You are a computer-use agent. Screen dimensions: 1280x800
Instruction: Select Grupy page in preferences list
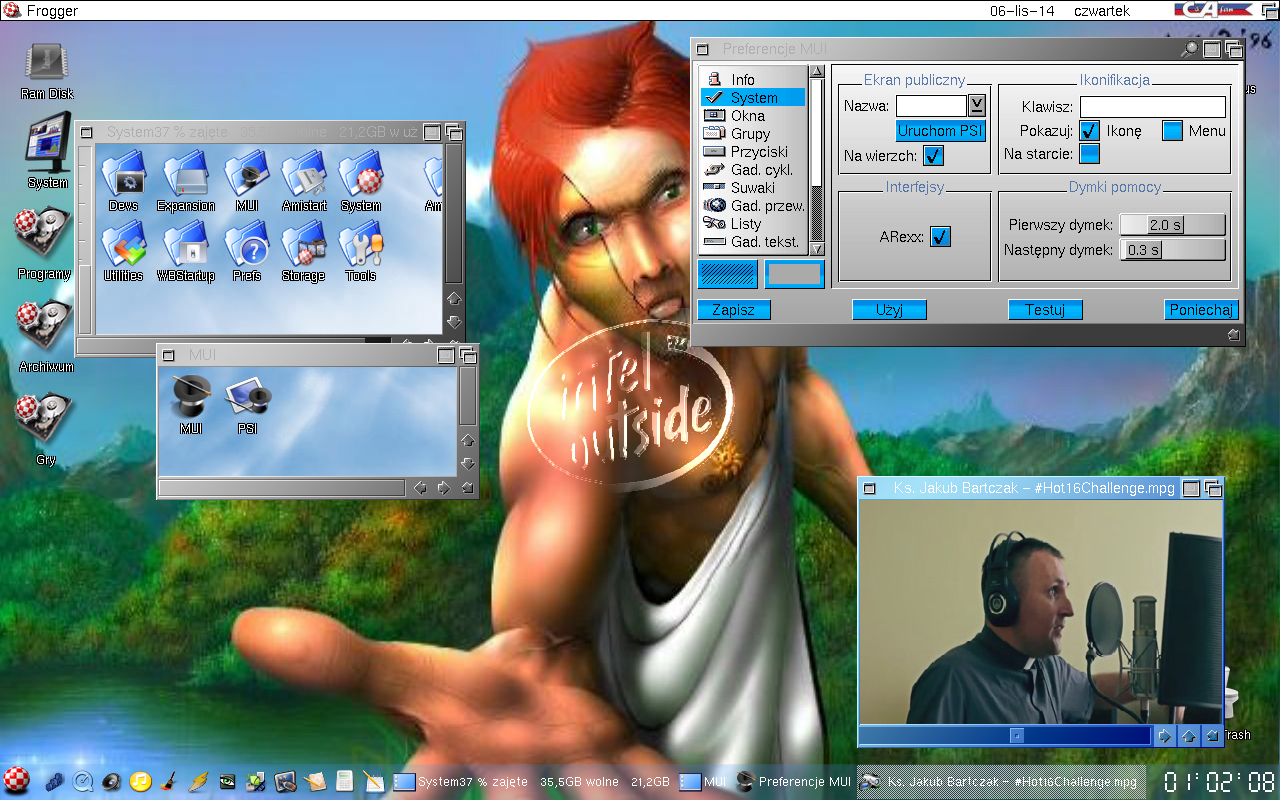click(x=754, y=133)
